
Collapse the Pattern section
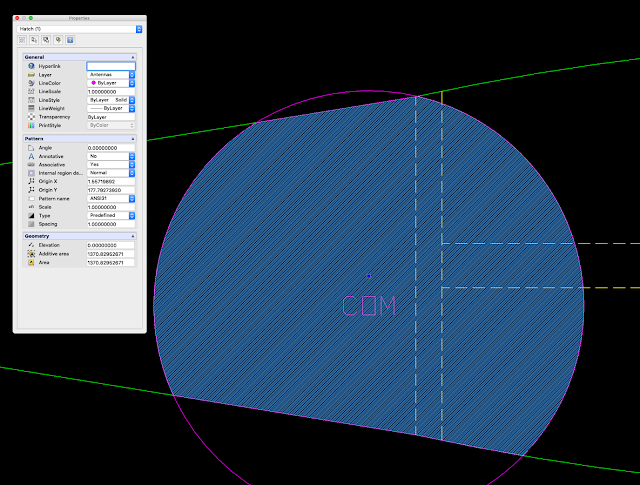(x=133, y=139)
